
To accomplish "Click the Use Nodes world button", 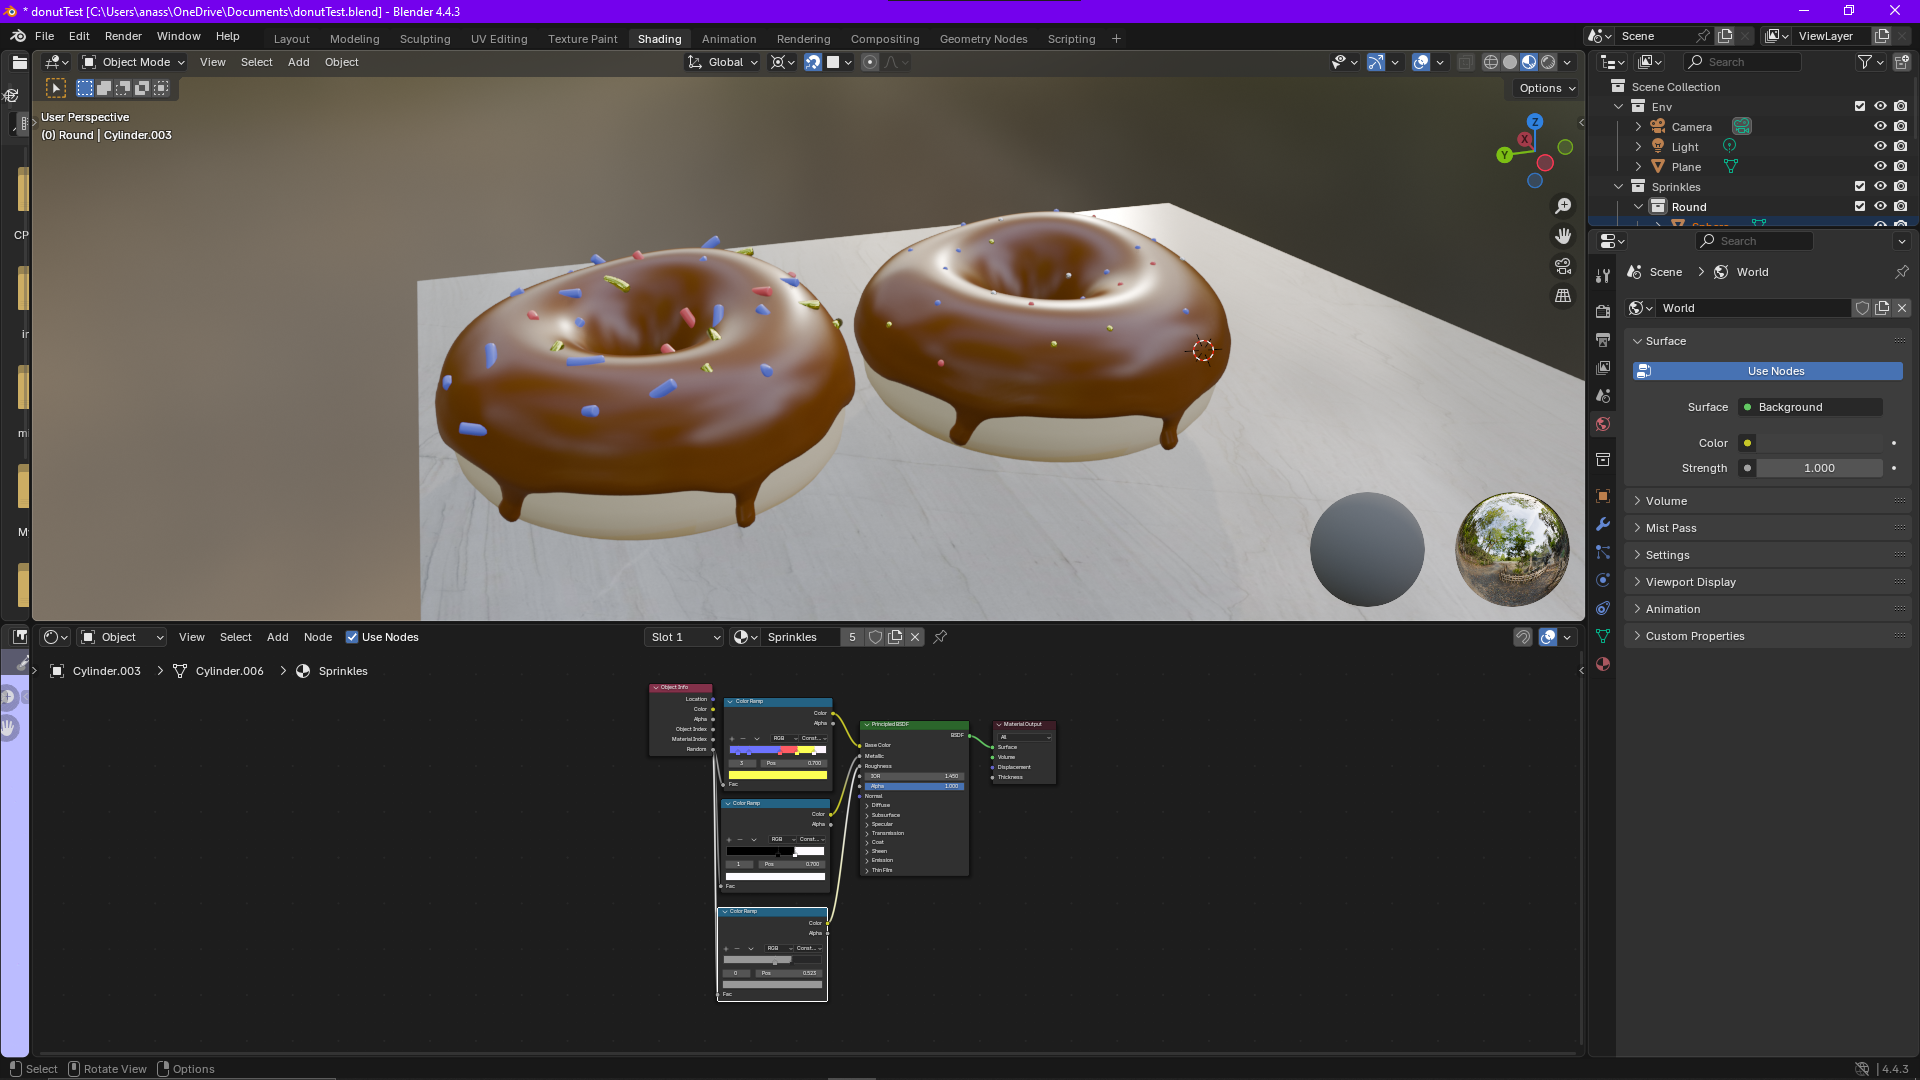I will (x=1767, y=371).
